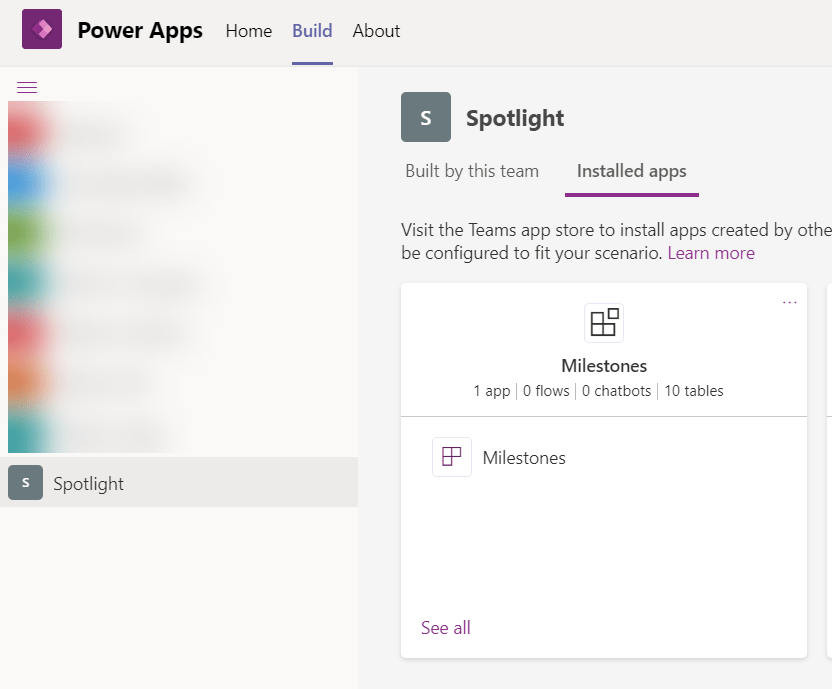Image resolution: width=832 pixels, height=689 pixels.
Task: Open the About tab
Action: click(376, 31)
